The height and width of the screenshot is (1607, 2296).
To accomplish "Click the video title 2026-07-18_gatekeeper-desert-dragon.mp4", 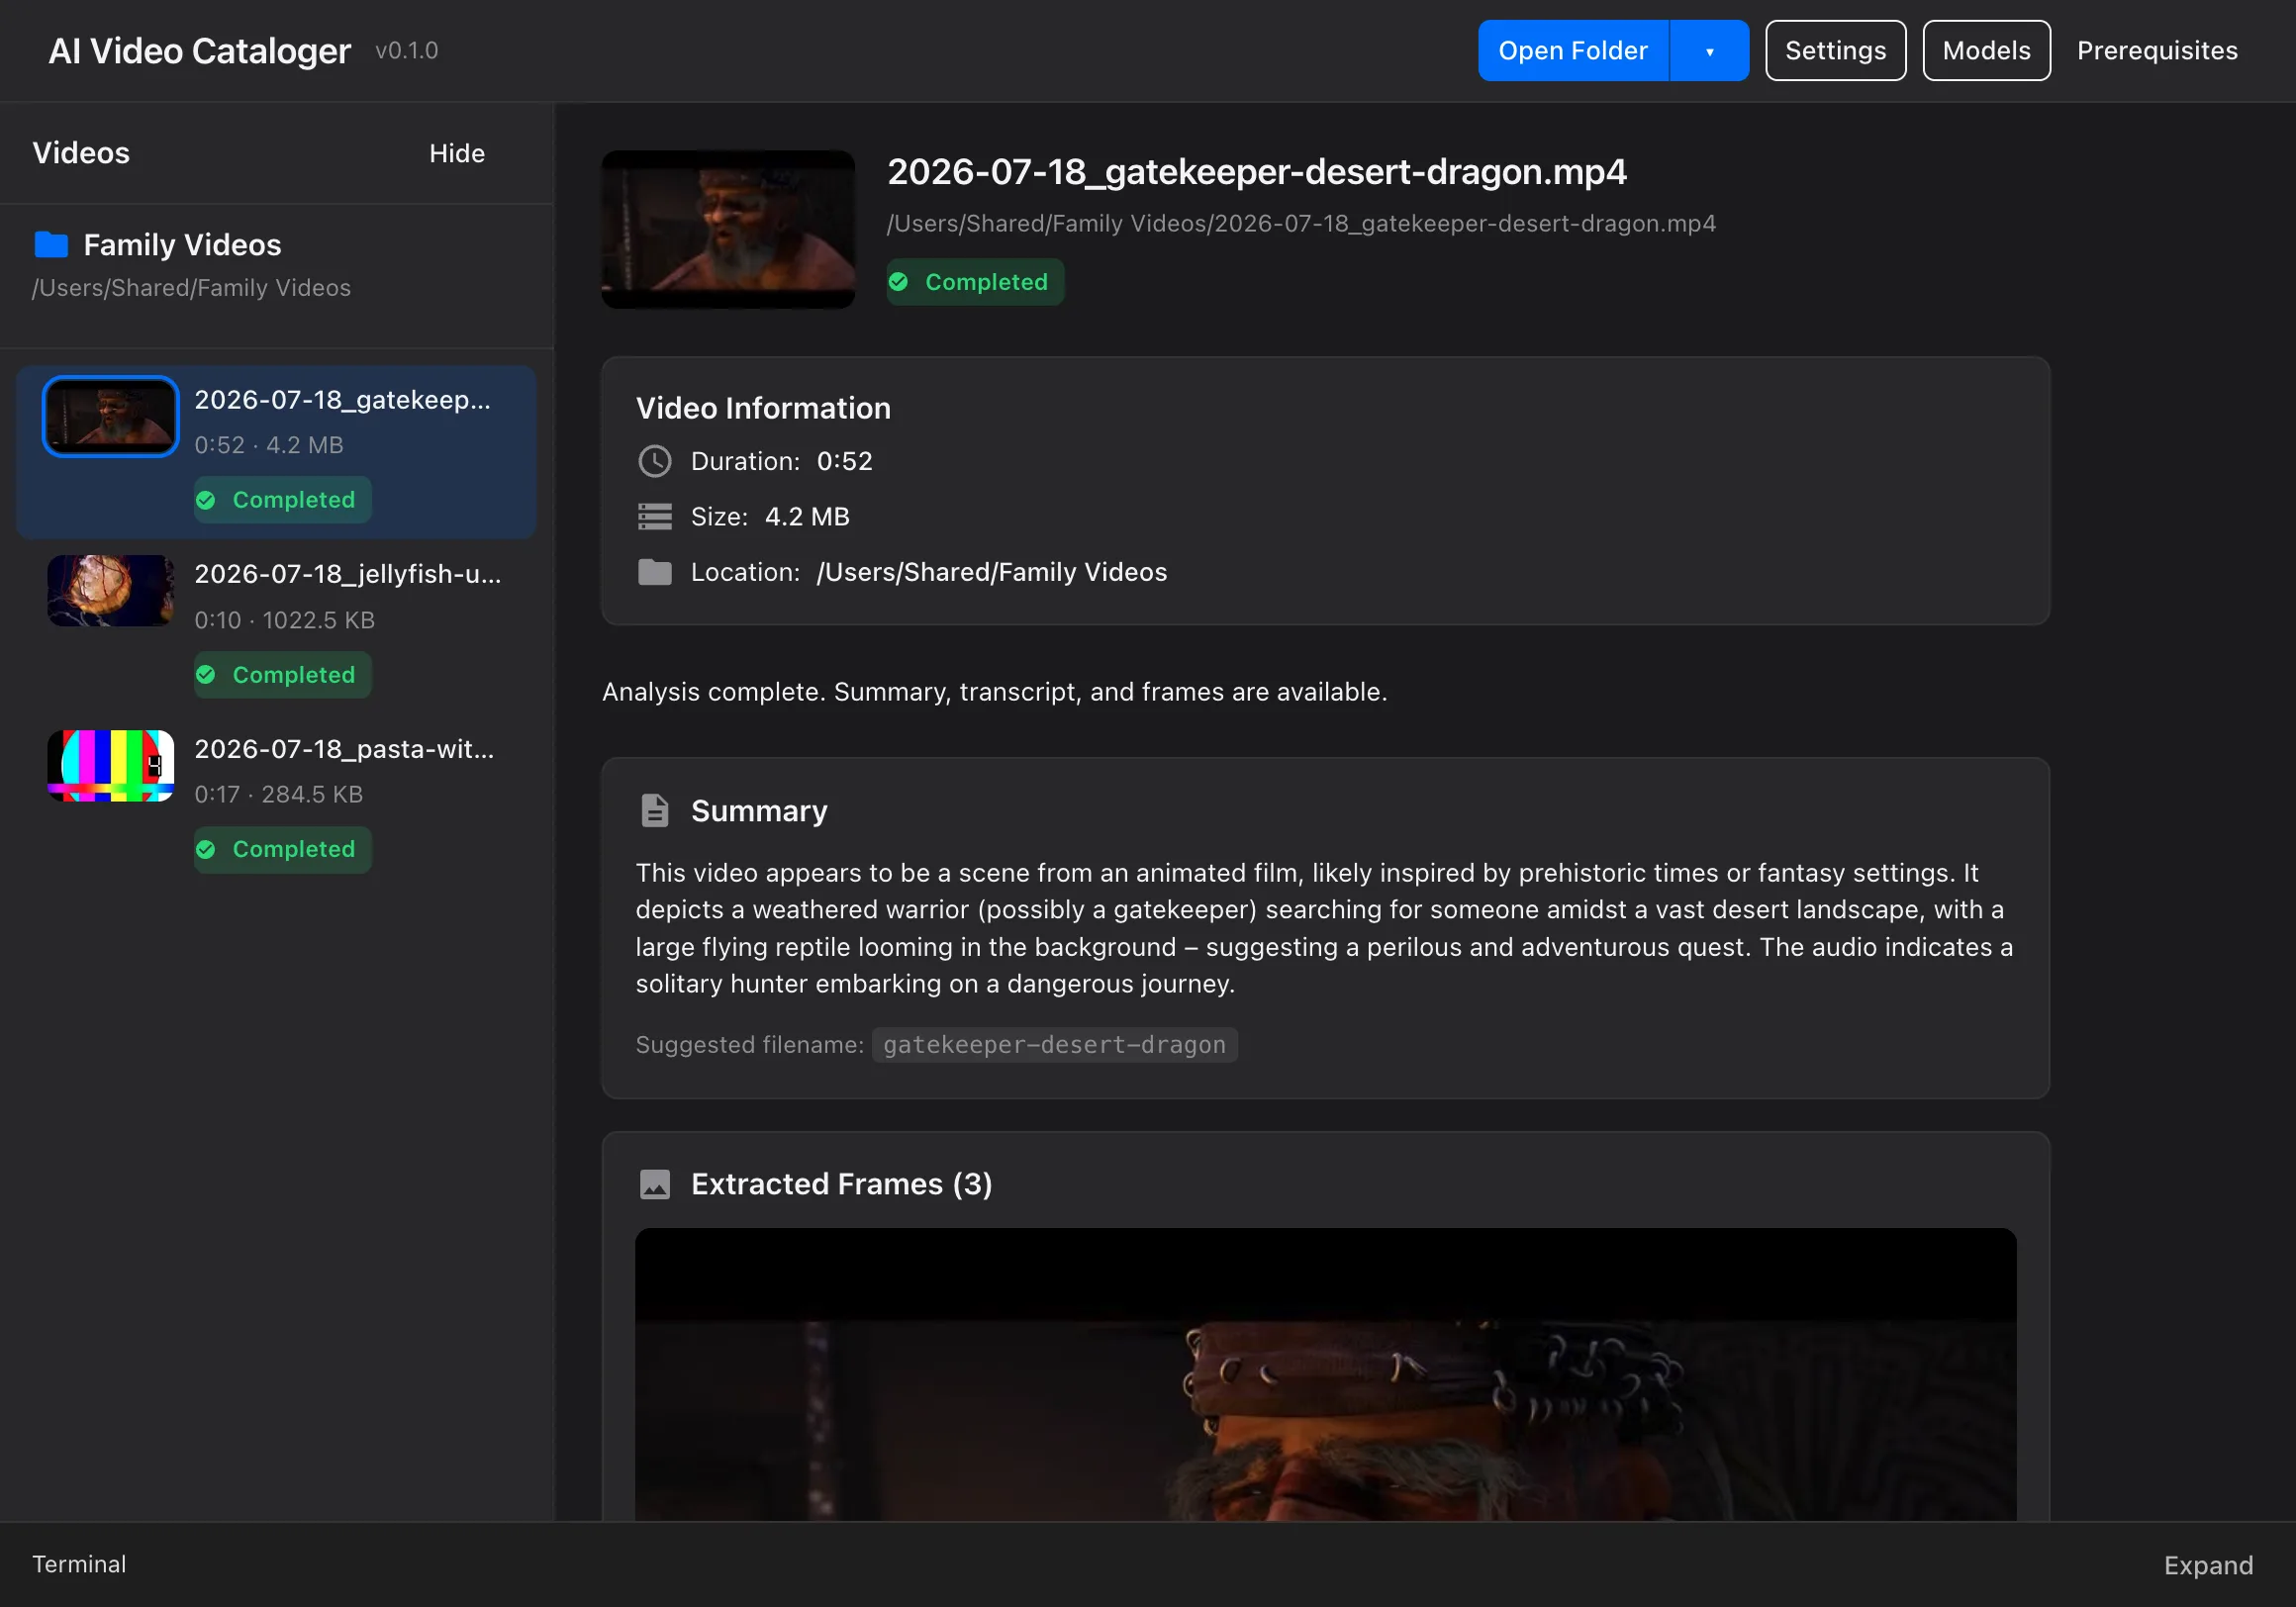I will tap(1257, 172).
